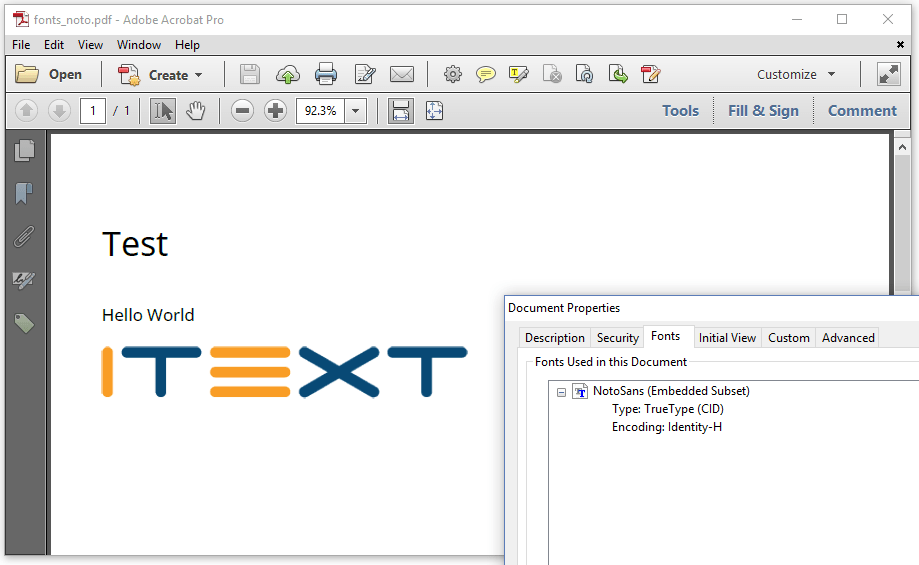This screenshot has width=919, height=565.
Task: Maximize the Acrobat window
Action: pyautogui.click(x=842, y=19)
